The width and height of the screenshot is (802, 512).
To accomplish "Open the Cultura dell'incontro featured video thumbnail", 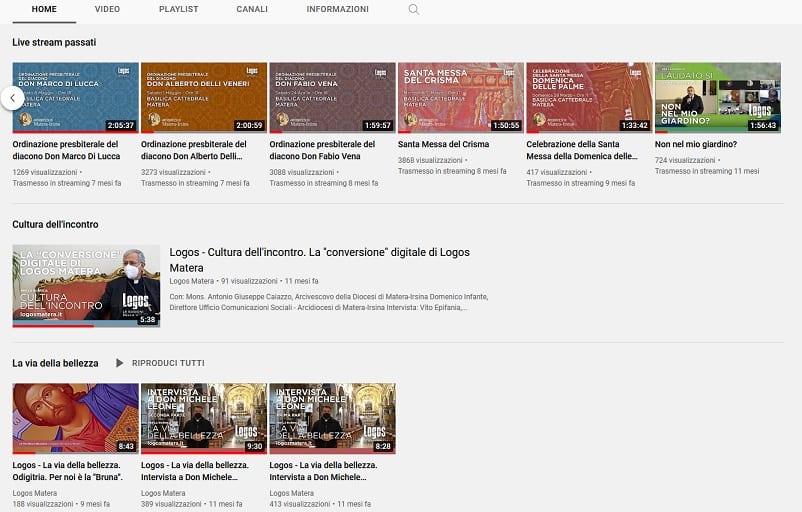I will tap(86, 286).
